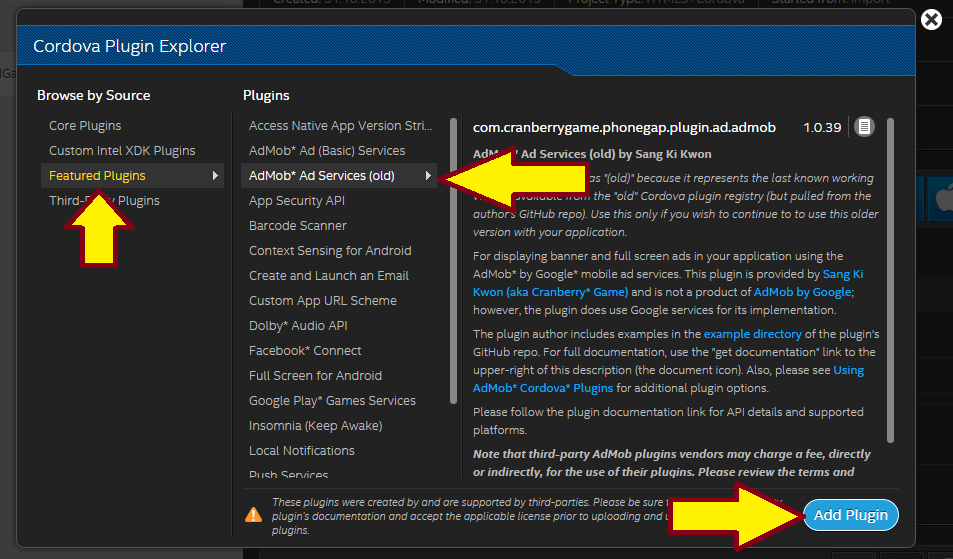Expand the Featured Plugins arrow

pyautogui.click(x=215, y=176)
